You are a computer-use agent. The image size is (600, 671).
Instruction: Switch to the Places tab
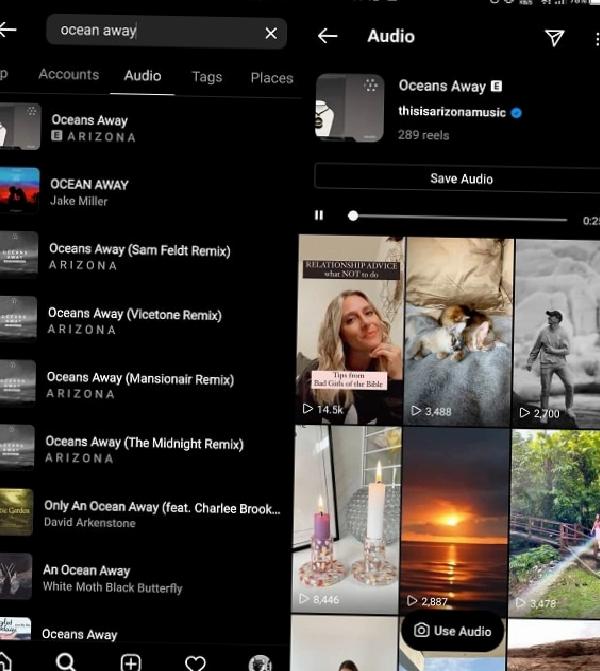(x=272, y=78)
